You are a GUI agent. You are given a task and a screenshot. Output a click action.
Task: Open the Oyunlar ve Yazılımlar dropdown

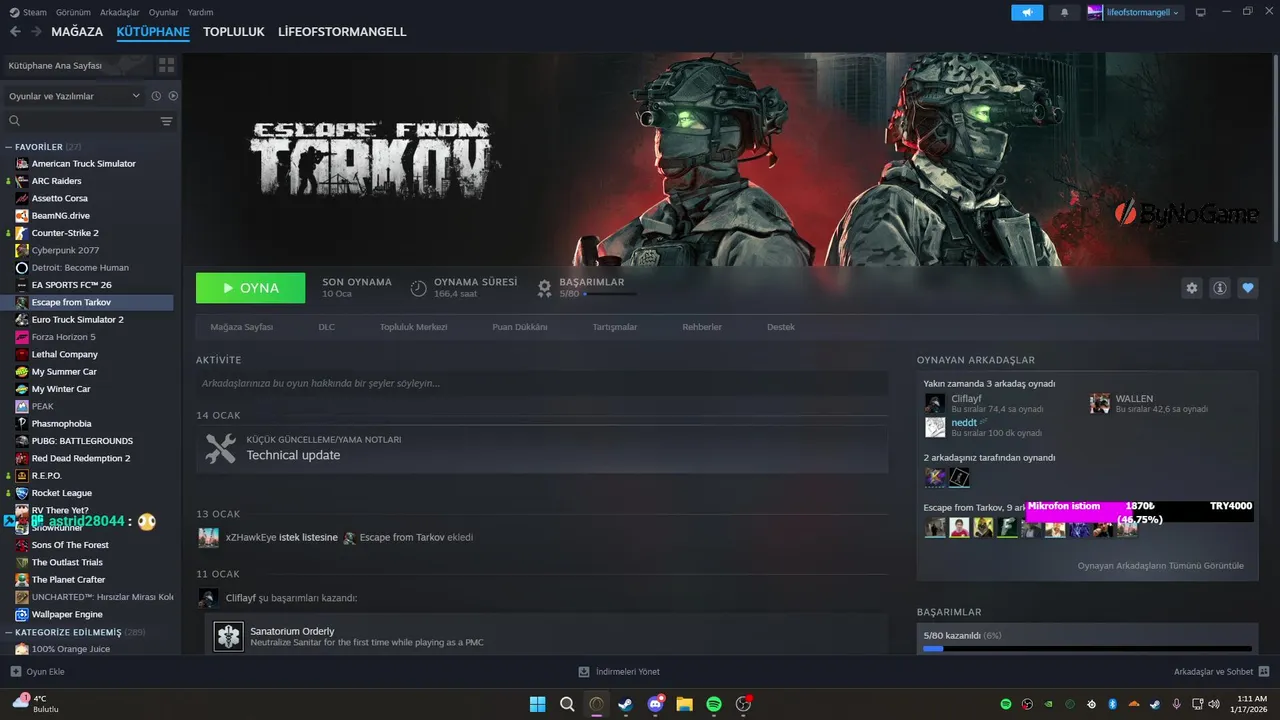[x=73, y=96]
